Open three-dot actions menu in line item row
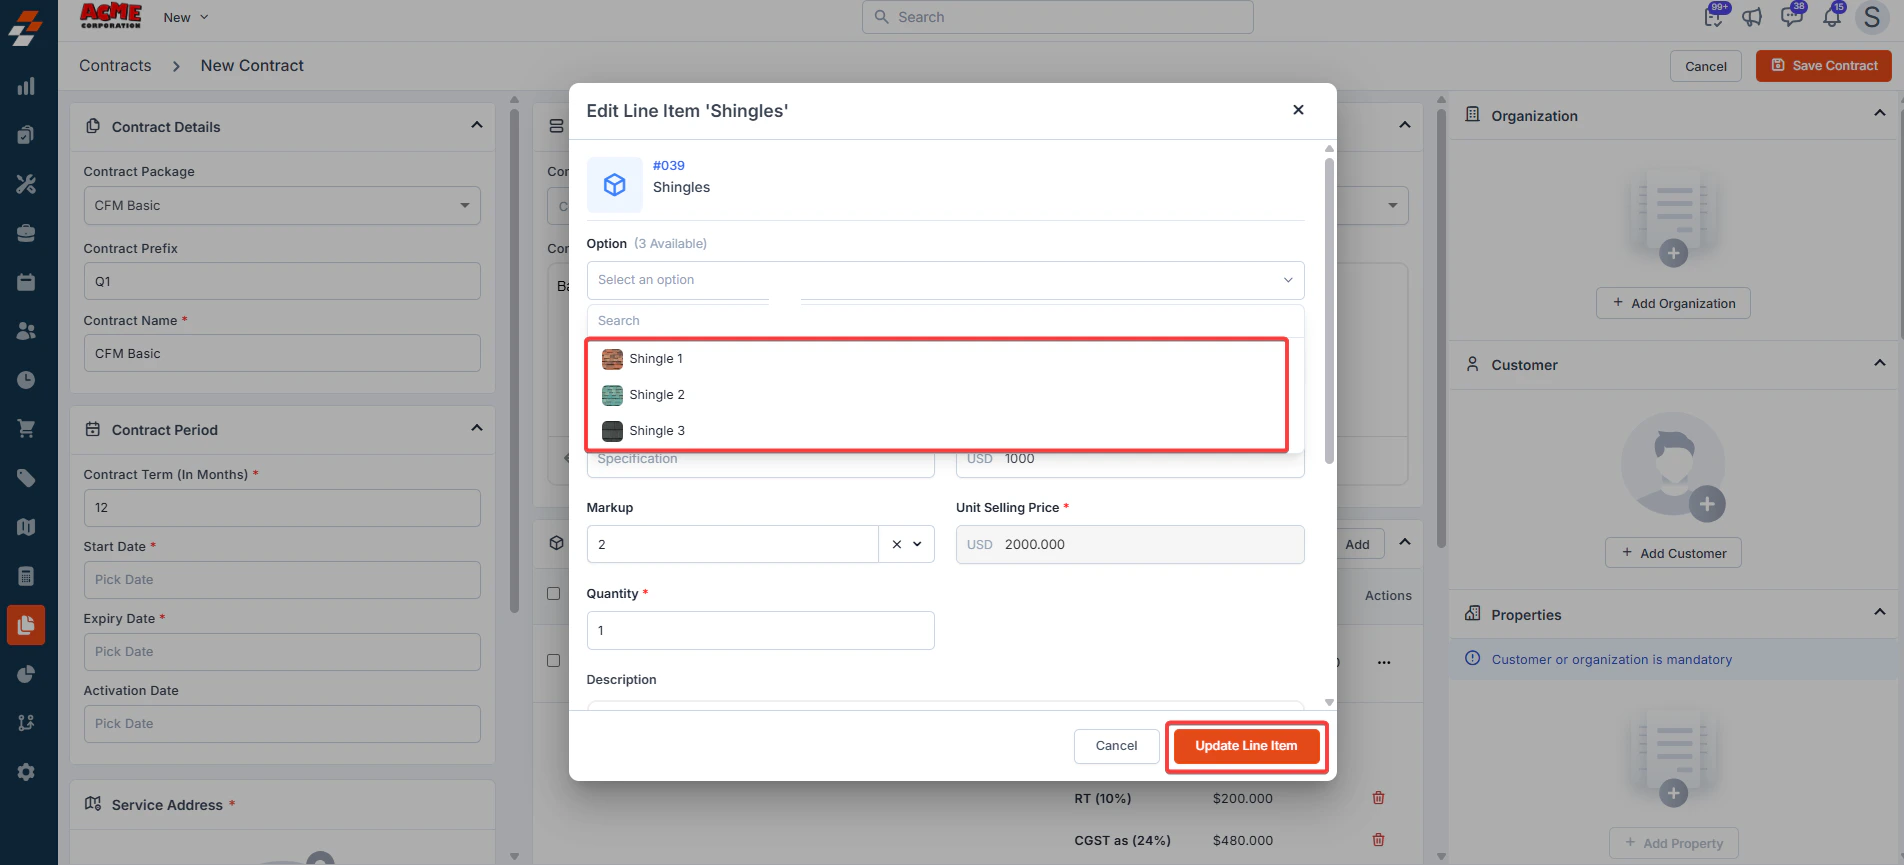 click(1384, 662)
